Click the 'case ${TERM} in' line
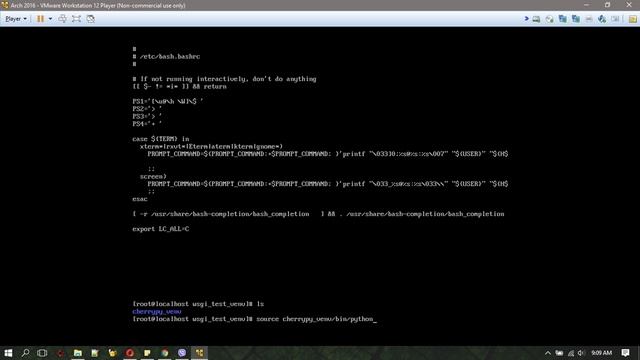This screenshot has height=360, width=640. pos(160,139)
